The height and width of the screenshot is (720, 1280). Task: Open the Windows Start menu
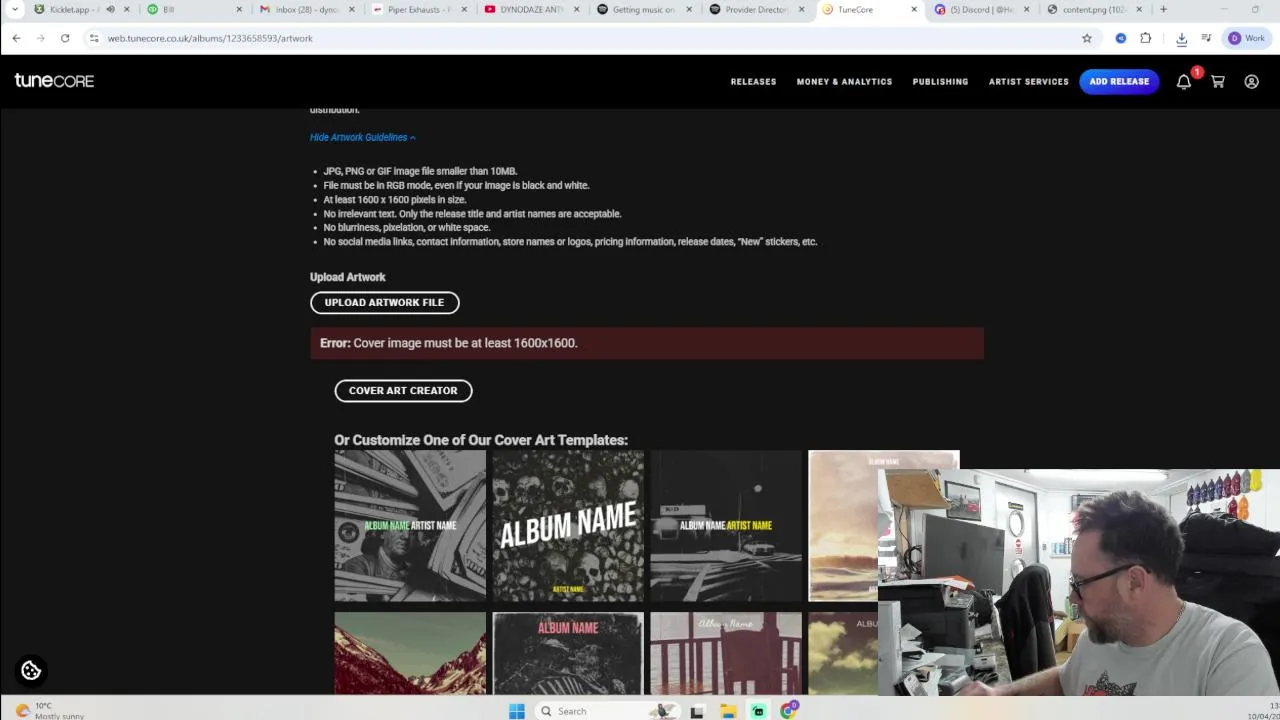(516, 711)
